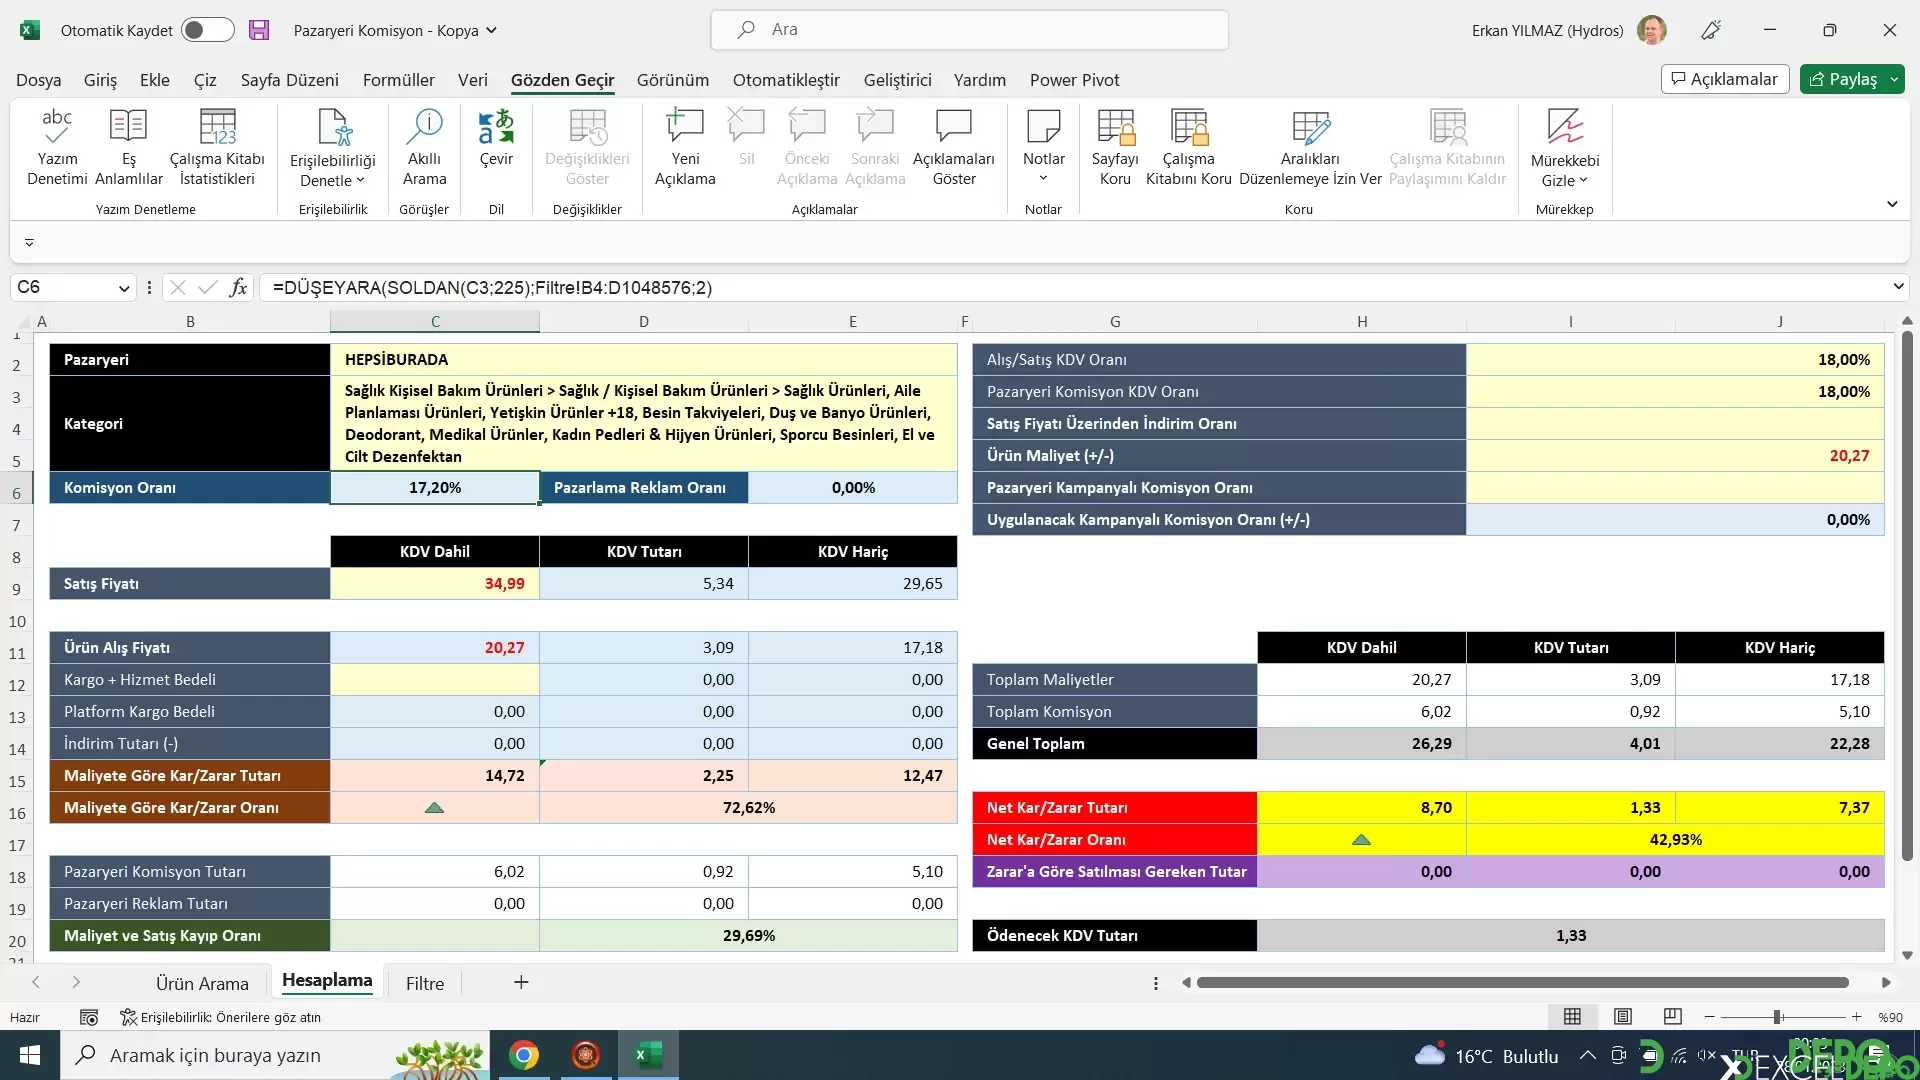Click the sheet tab options dots
The width and height of the screenshot is (1920, 1080).
(x=1156, y=983)
